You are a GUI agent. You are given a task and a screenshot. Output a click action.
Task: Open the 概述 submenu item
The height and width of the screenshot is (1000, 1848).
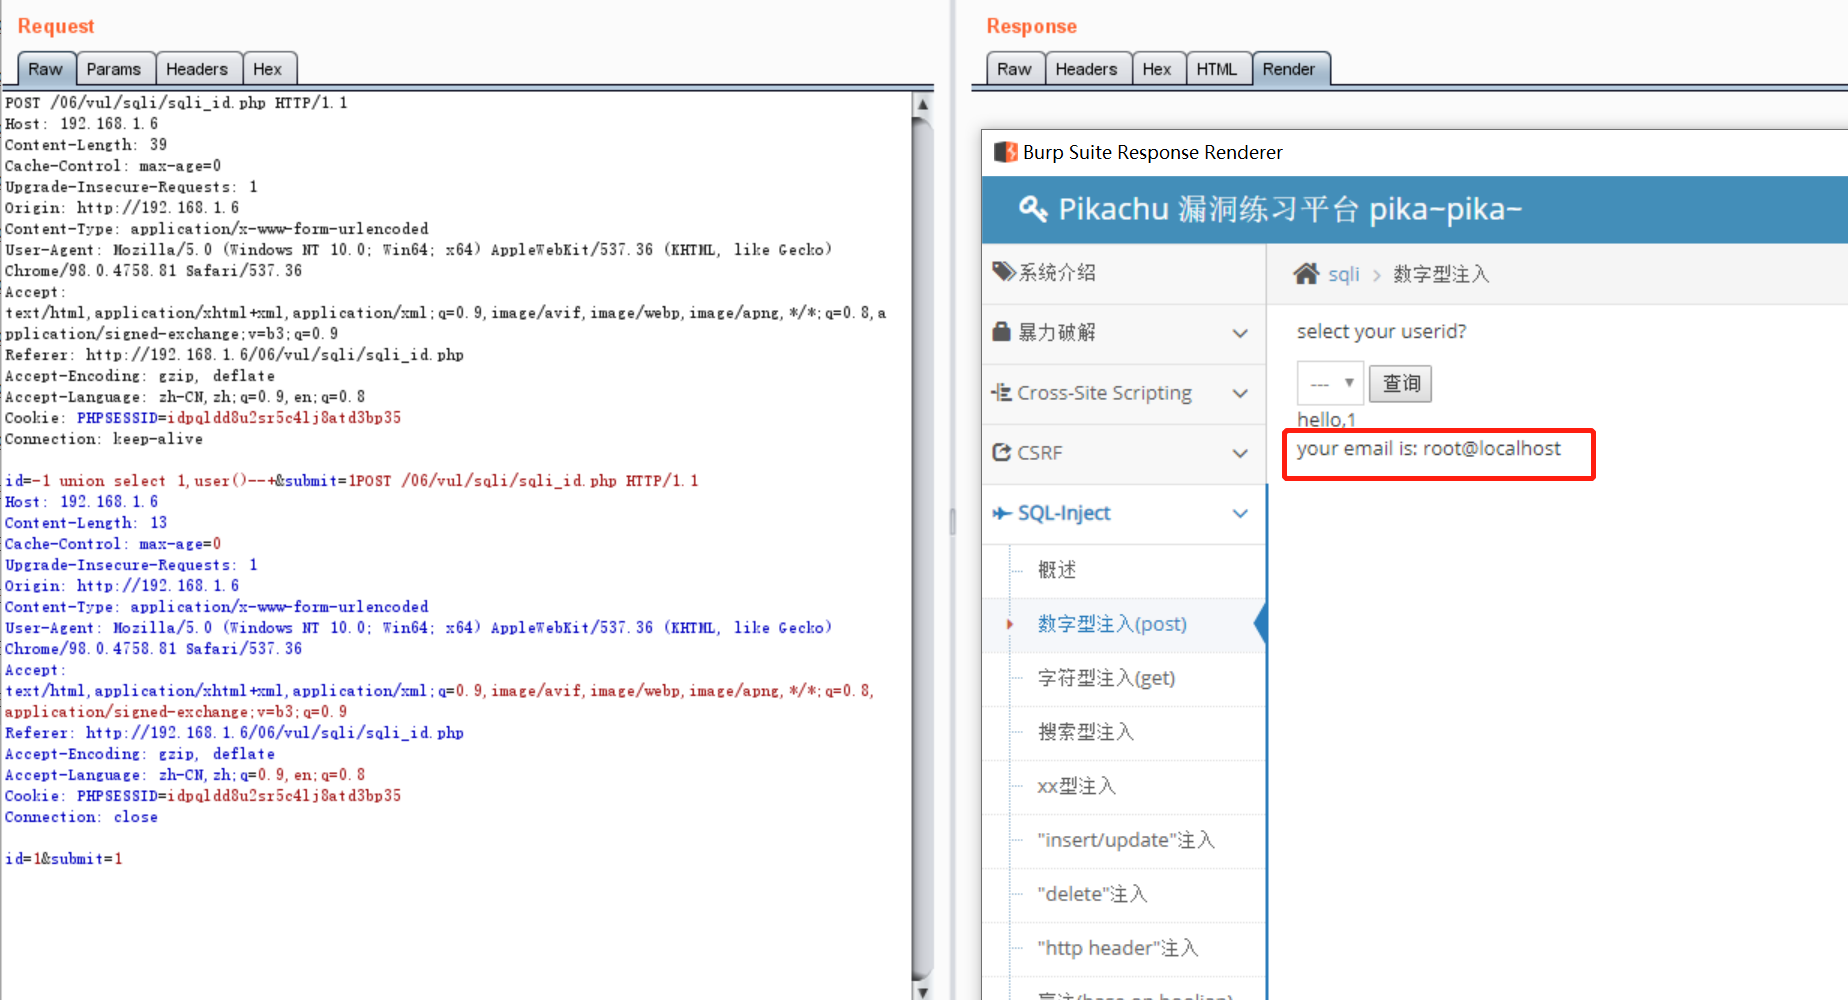1057,569
